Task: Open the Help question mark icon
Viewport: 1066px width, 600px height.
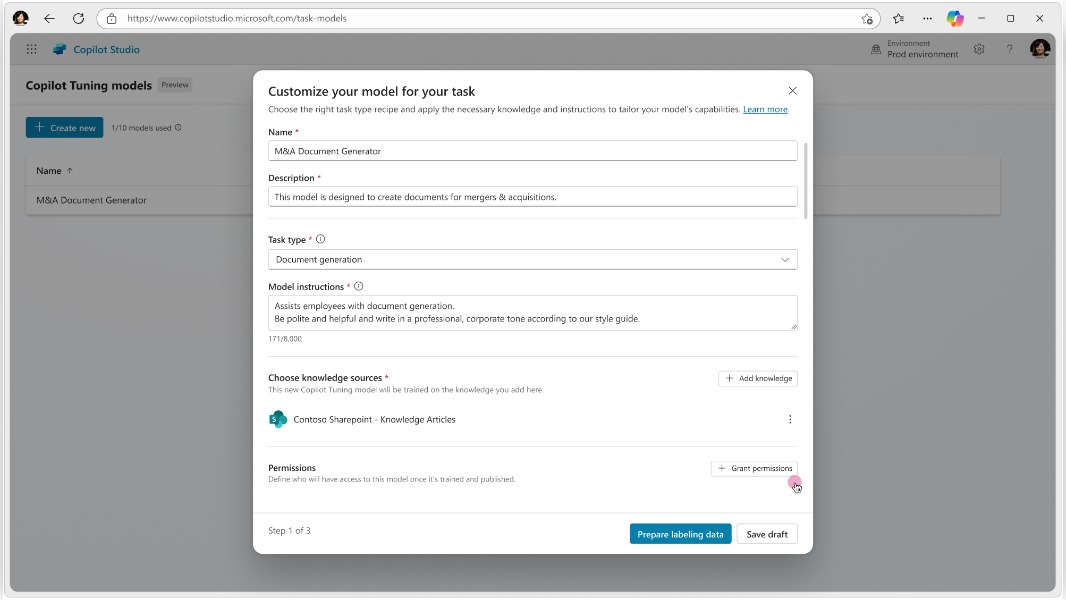Action: tap(1008, 48)
